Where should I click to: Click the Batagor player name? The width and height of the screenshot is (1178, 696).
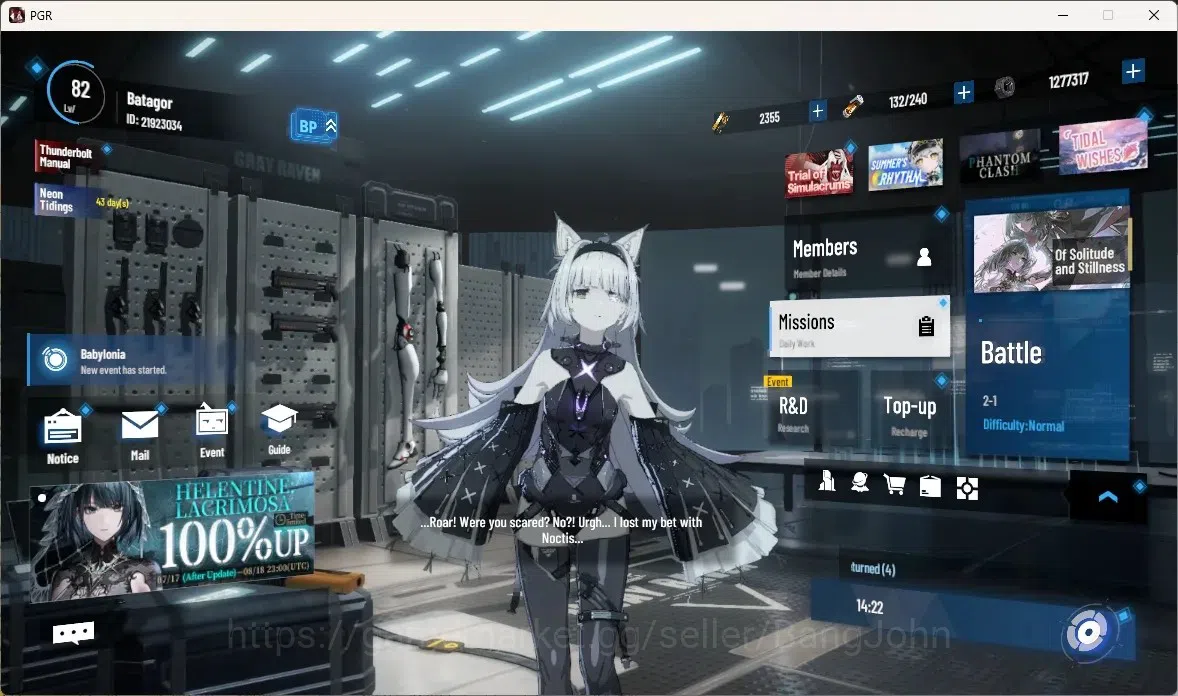[x=150, y=101]
